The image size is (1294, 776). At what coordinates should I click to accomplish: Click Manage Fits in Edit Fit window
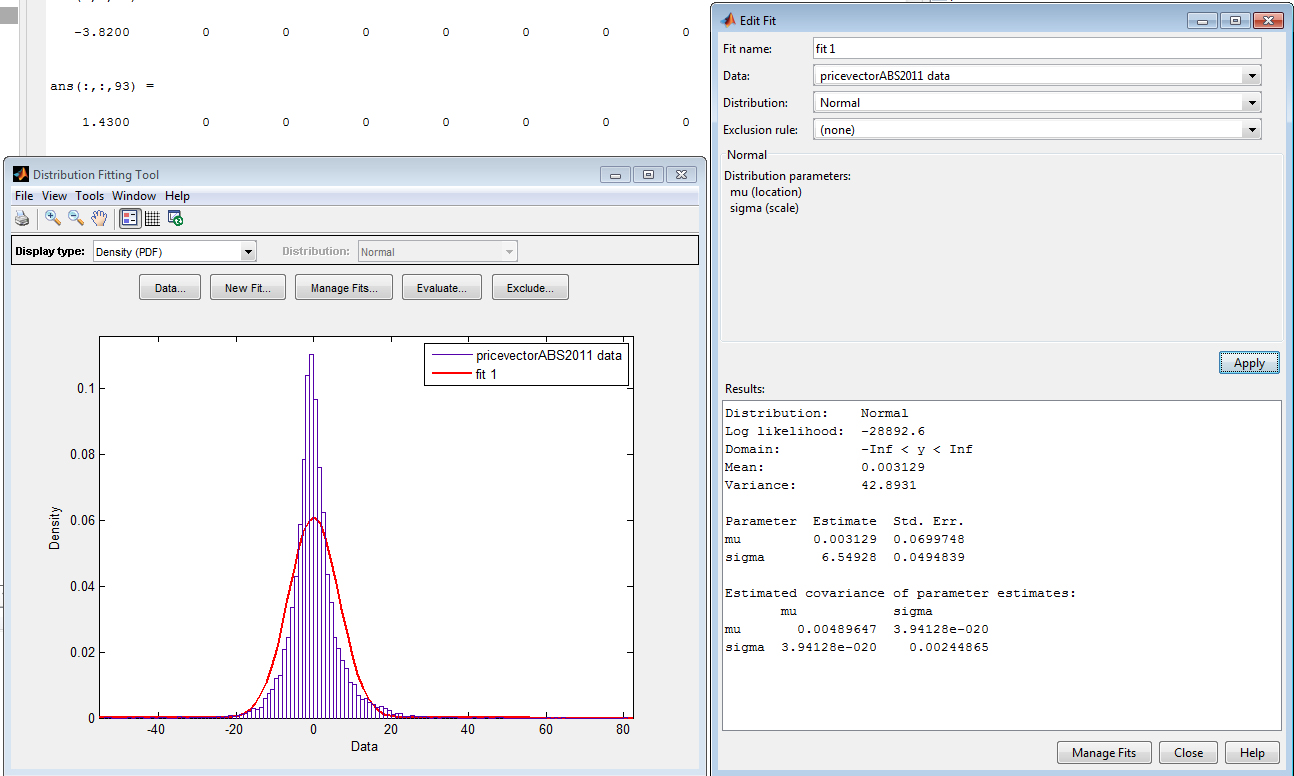pyautogui.click(x=1104, y=753)
